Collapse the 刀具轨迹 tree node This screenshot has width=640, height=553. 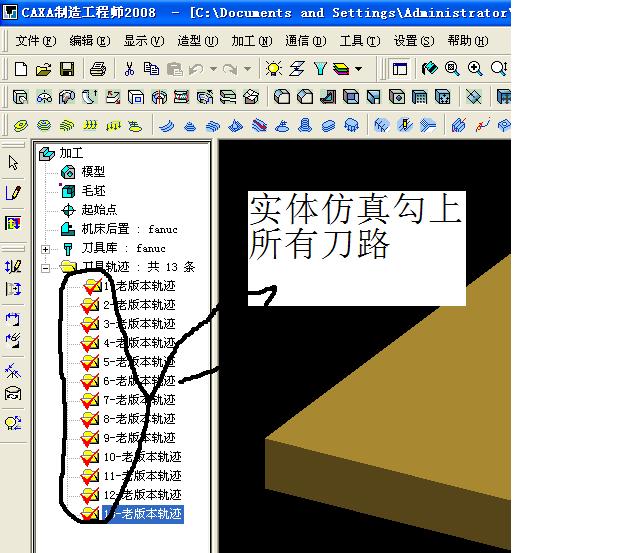(46, 268)
